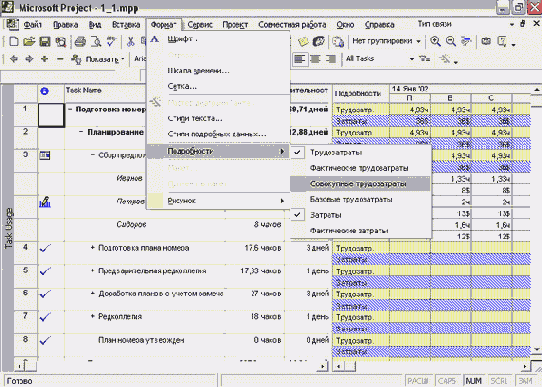The height and width of the screenshot is (387, 542).
Task: Click the AutoFilter icon next to All Tasks
Action: [424, 59]
